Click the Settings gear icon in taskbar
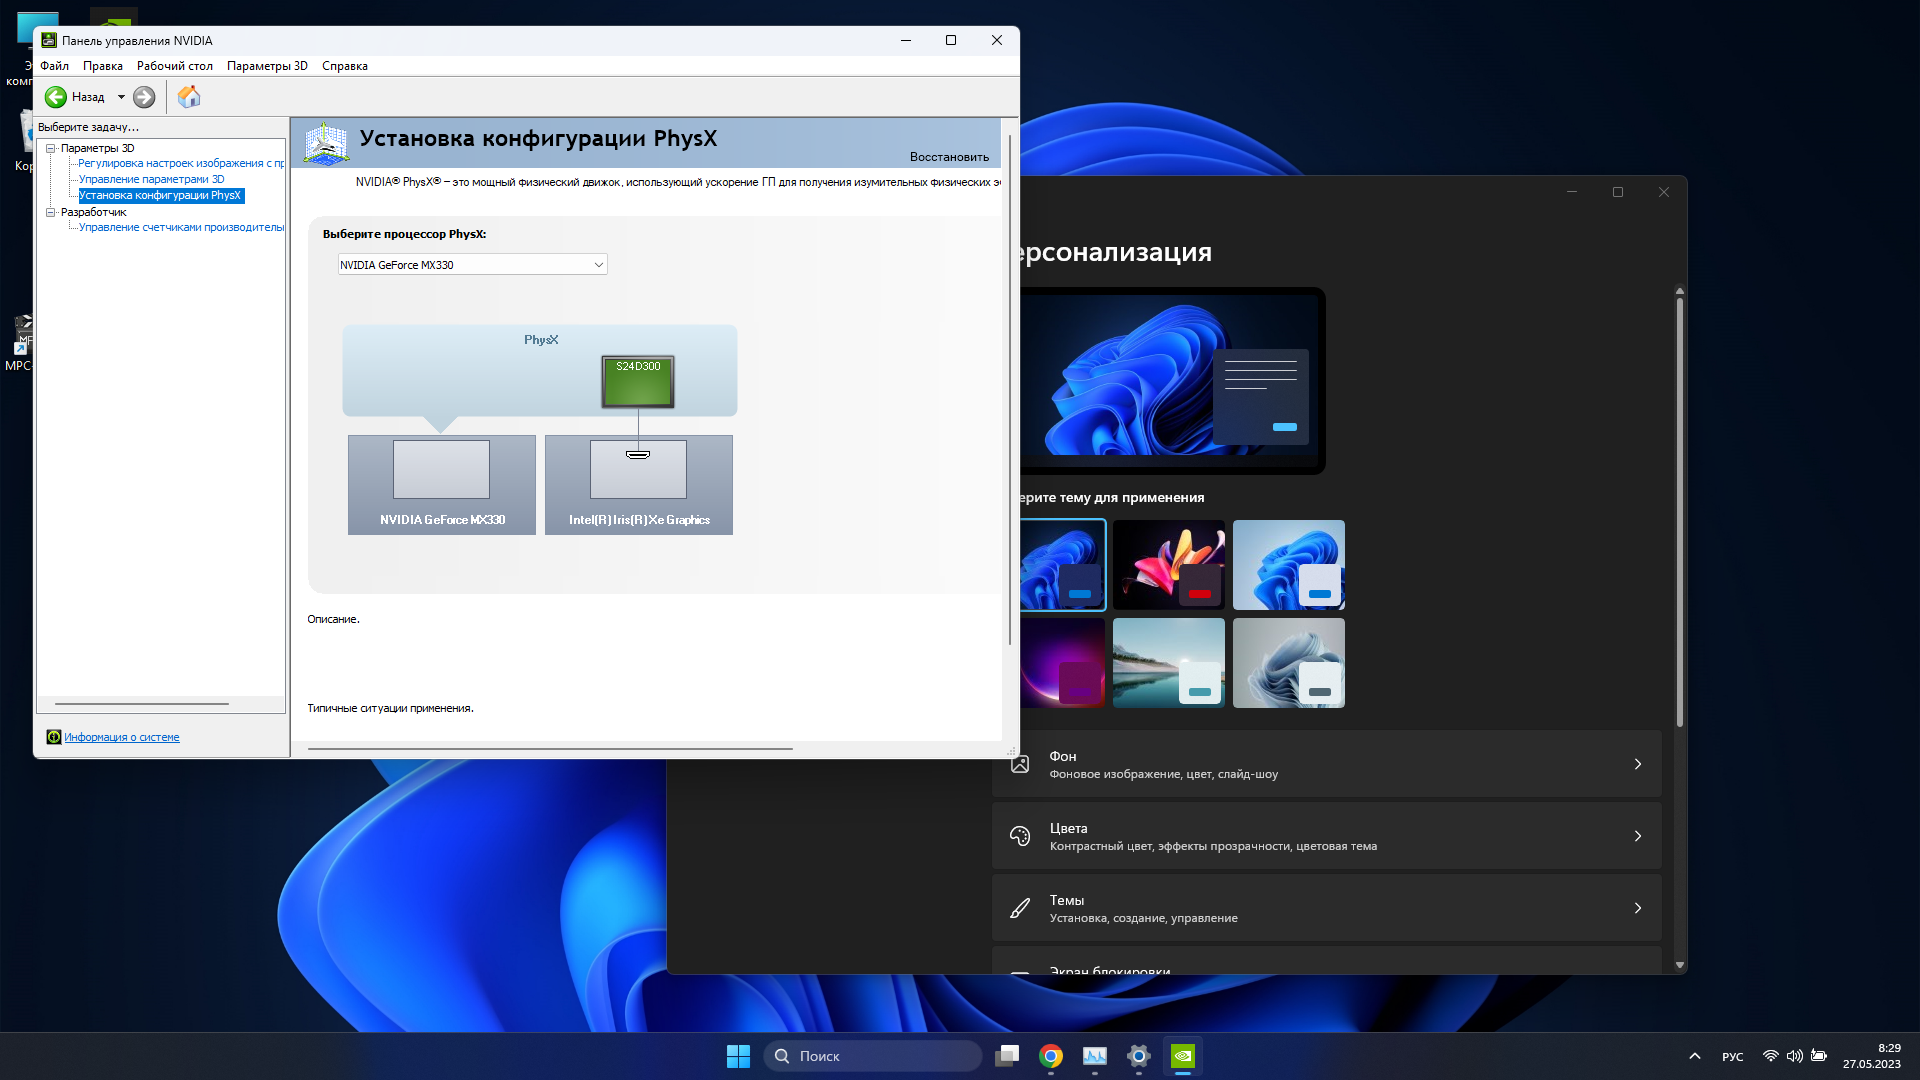The width and height of the screenshot is (1920, 1080). pyautogui.click(x=1138, y=1056)
